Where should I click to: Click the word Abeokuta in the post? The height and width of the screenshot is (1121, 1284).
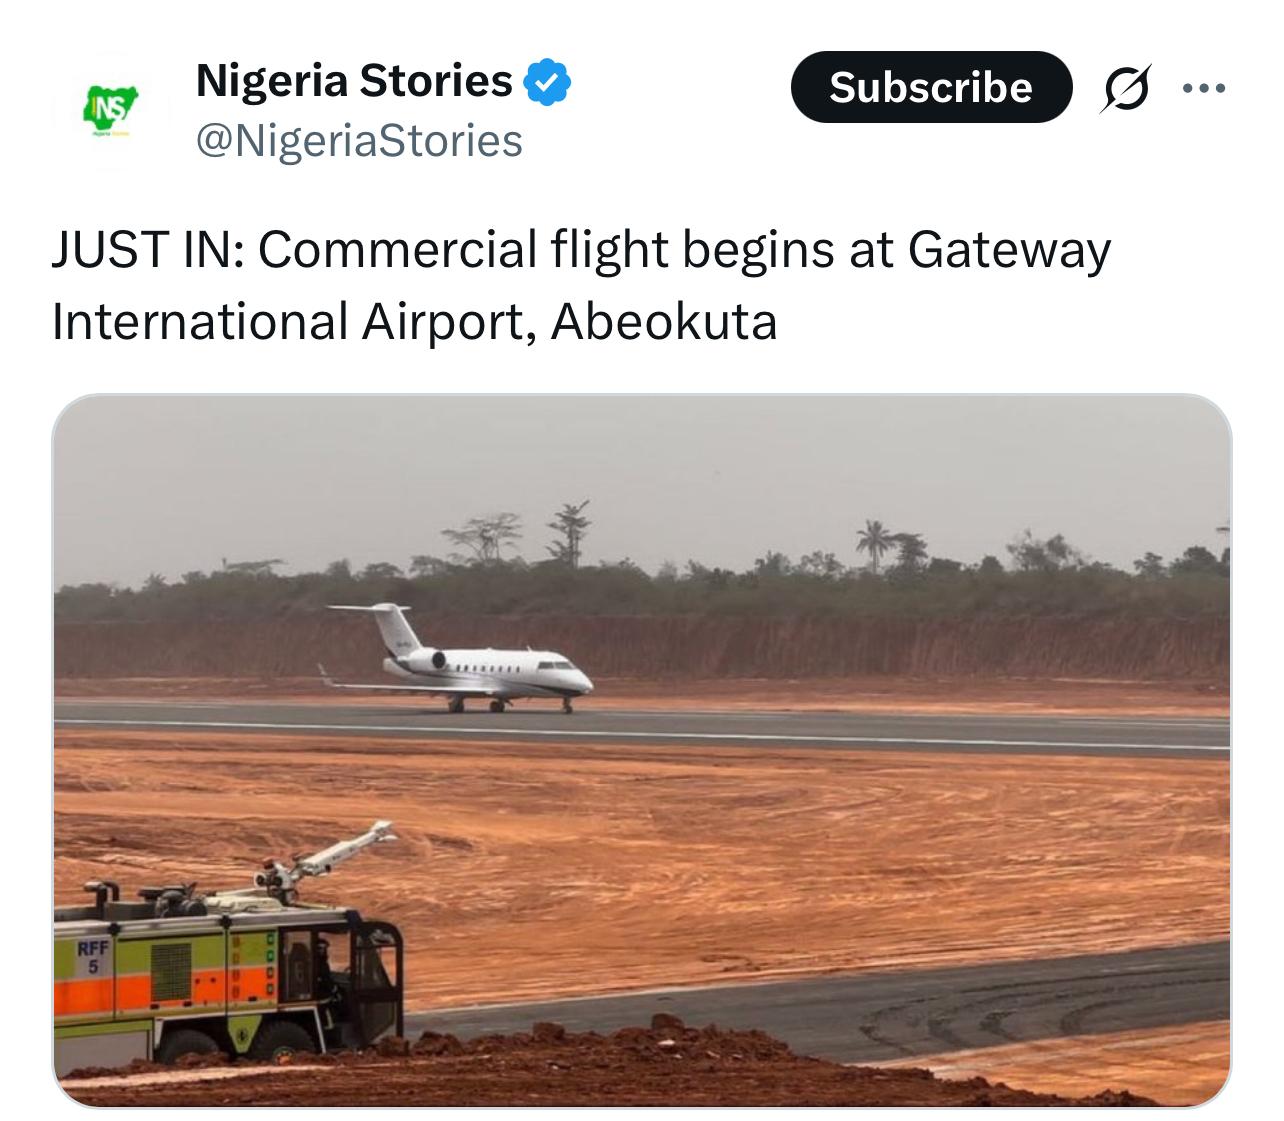coord(663,322)
